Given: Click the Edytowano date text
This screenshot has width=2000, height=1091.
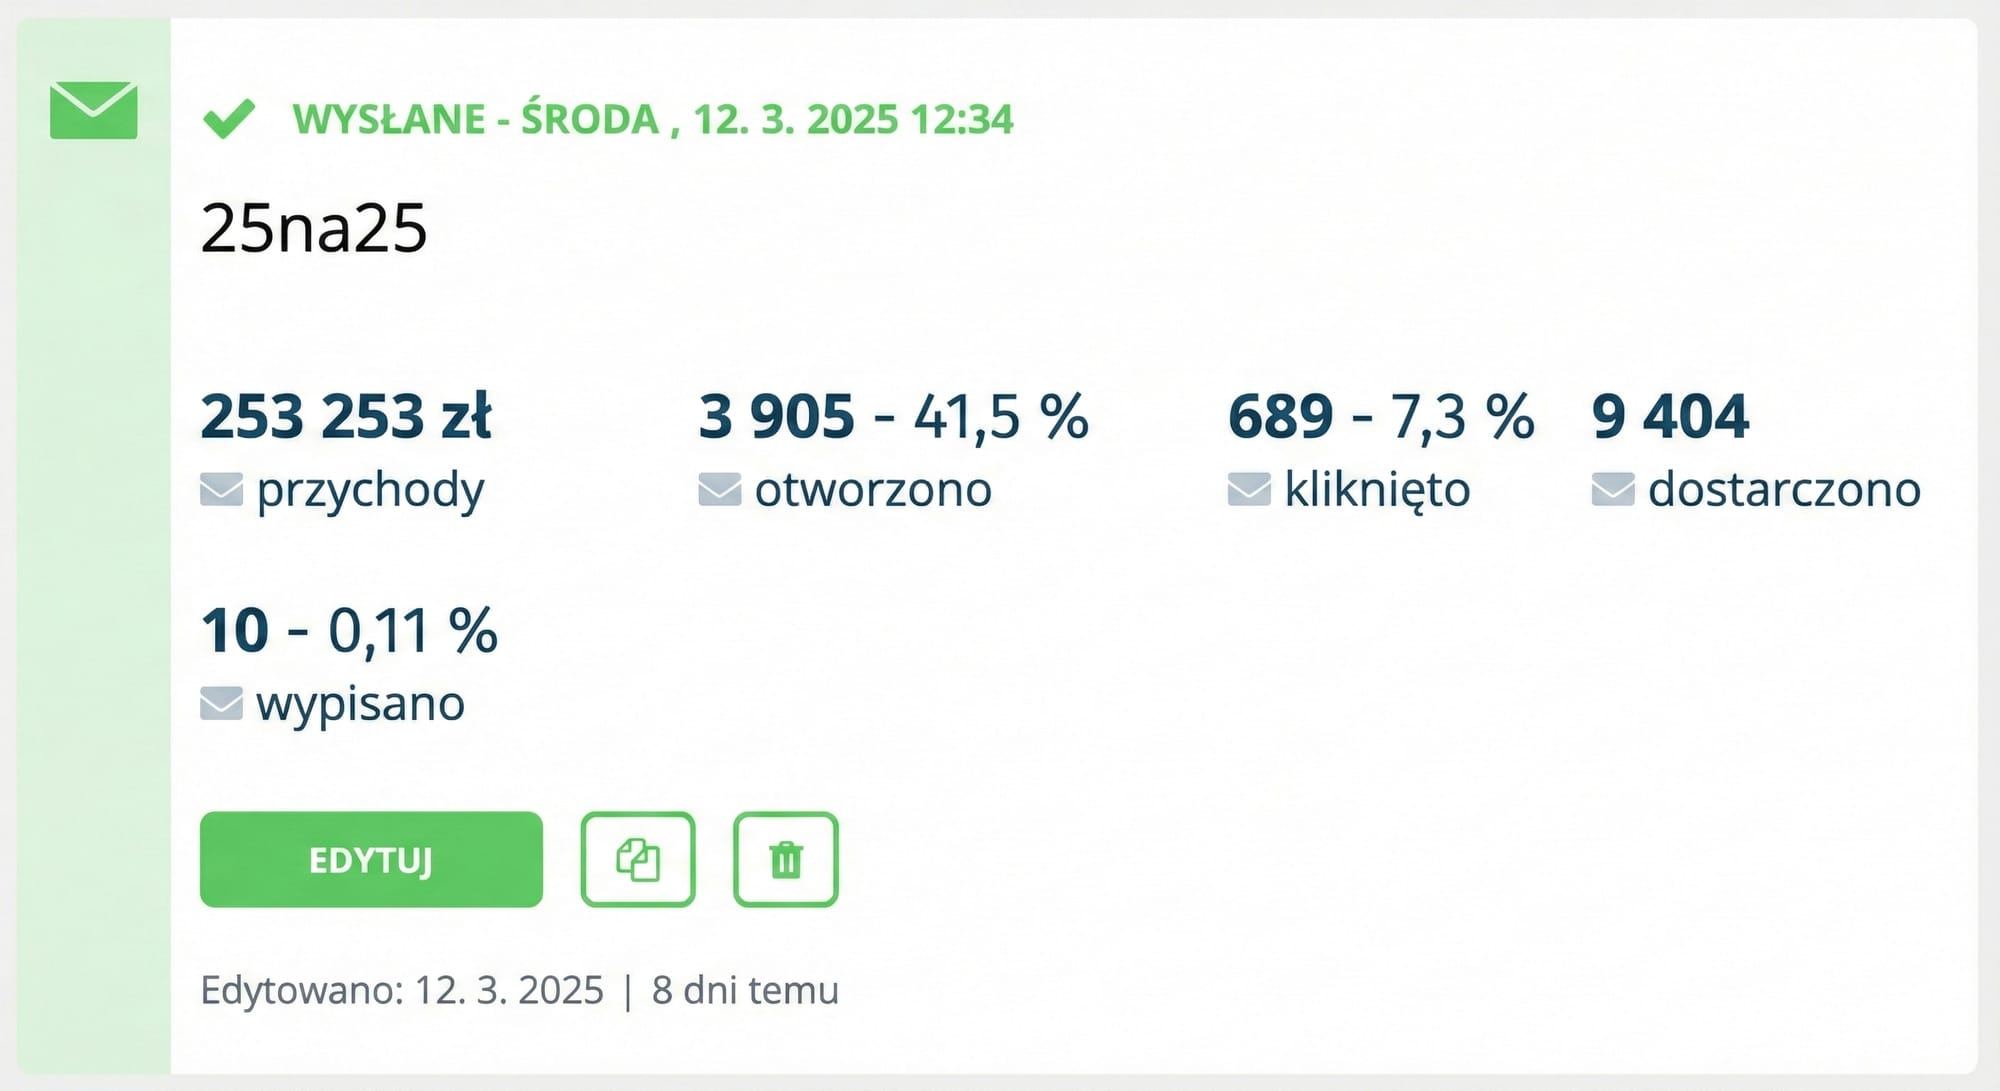Looking at the screenshot, I should (x=404, y=991).
